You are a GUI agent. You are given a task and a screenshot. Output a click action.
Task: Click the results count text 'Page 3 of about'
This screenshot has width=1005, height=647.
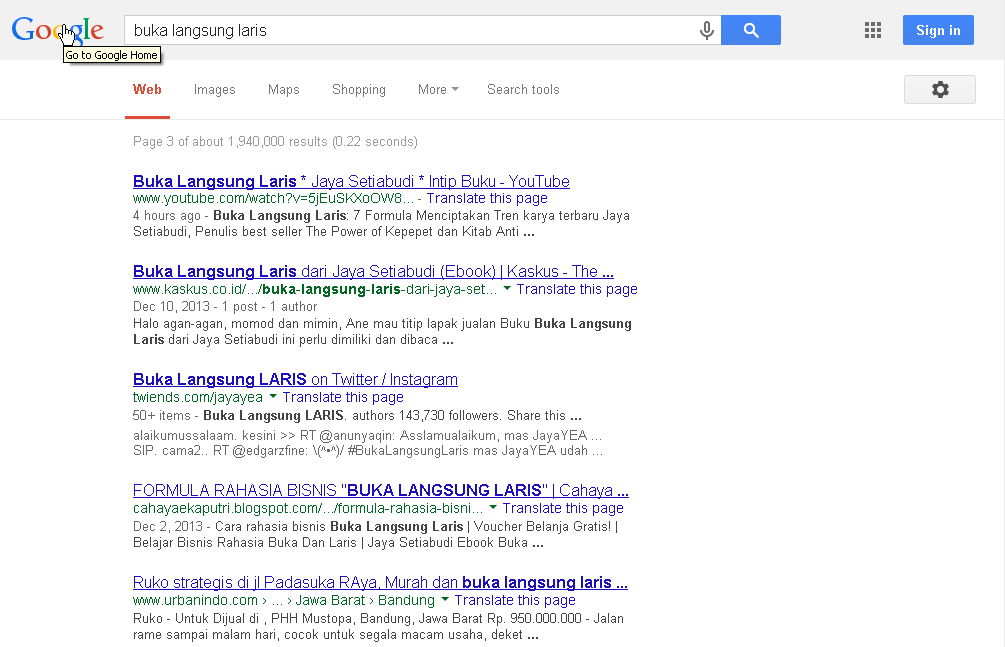coord(275,141)
